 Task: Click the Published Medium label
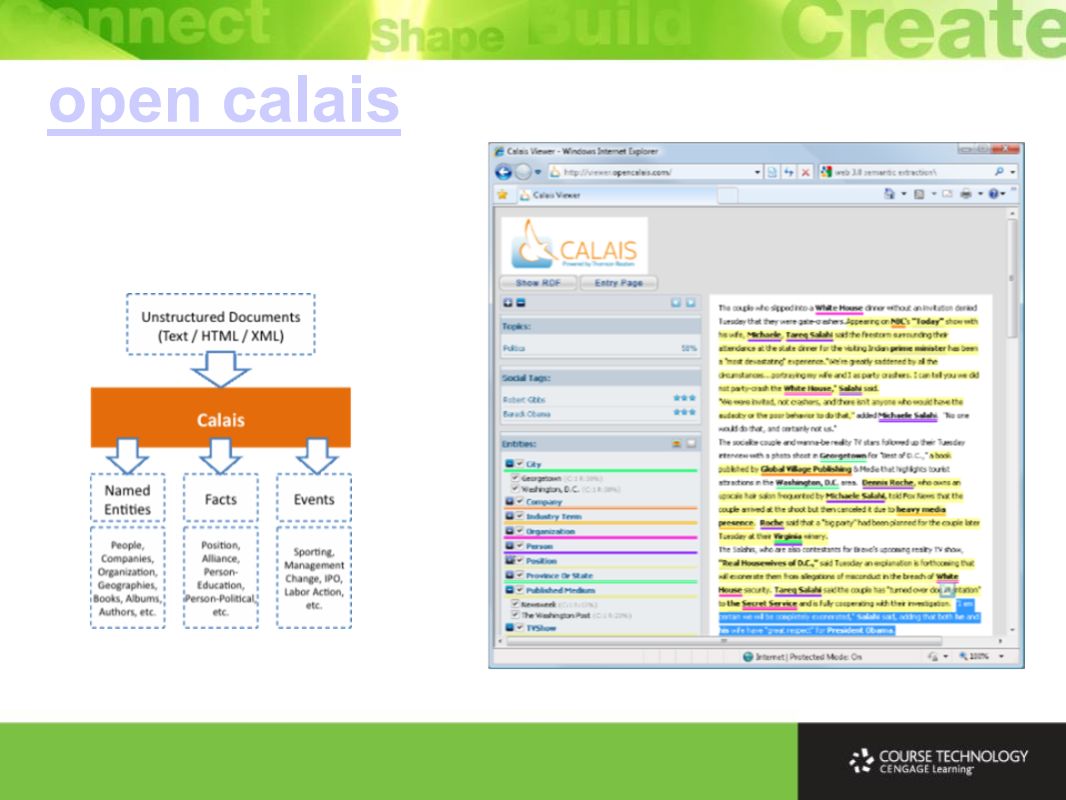(x=561, y=591)
